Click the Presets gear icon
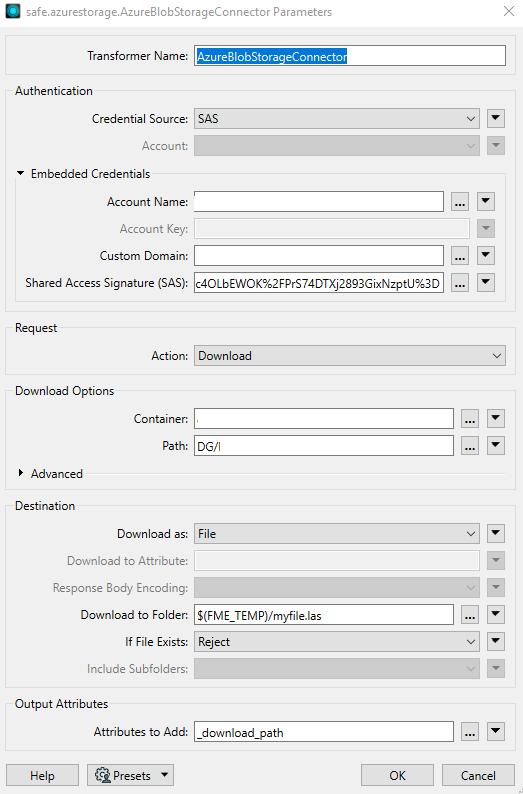The image size is (523, 794). (103, 775)
